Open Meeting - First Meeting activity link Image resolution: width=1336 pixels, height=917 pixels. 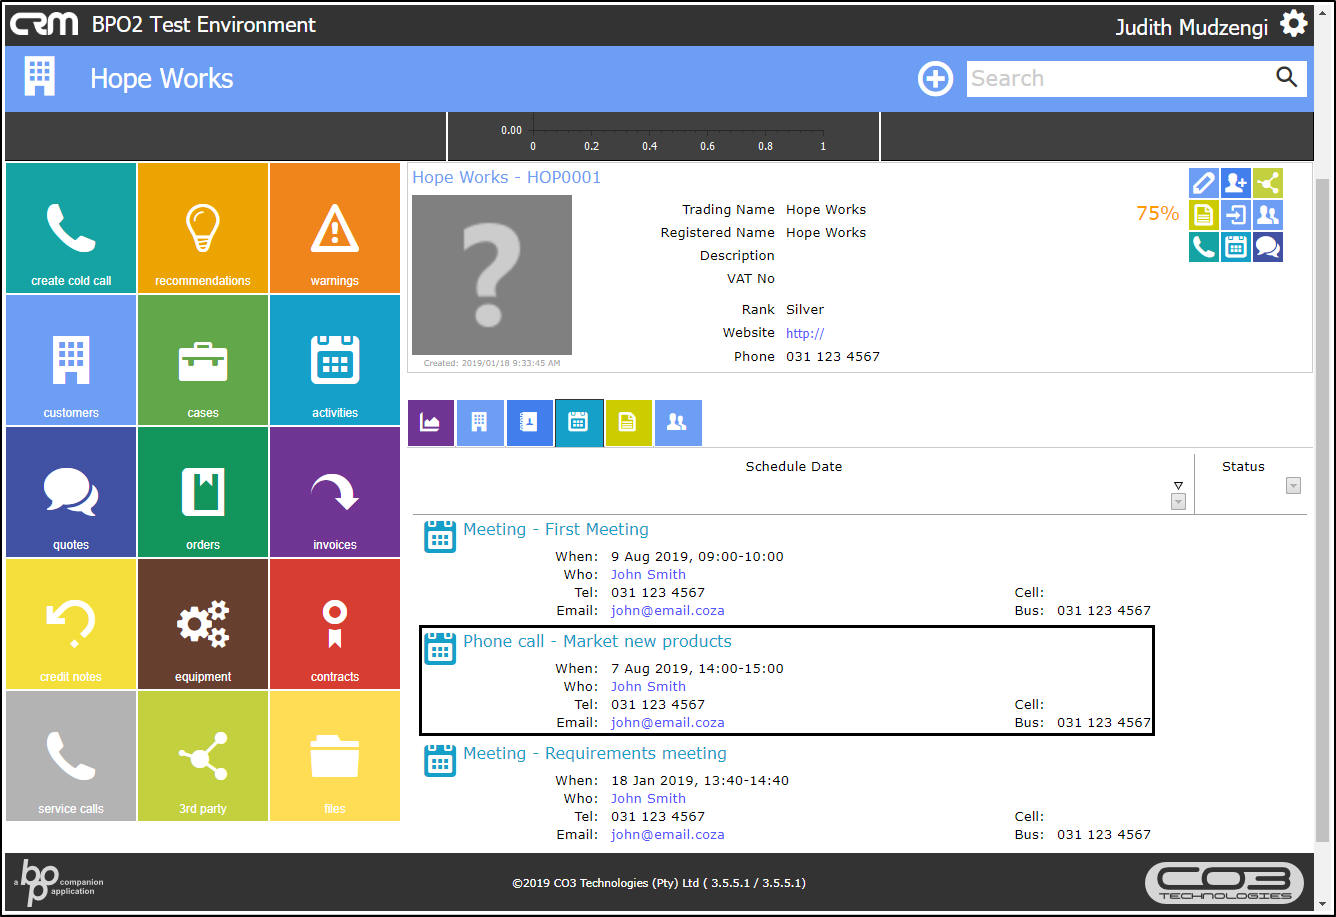click(x=555, y=529)
